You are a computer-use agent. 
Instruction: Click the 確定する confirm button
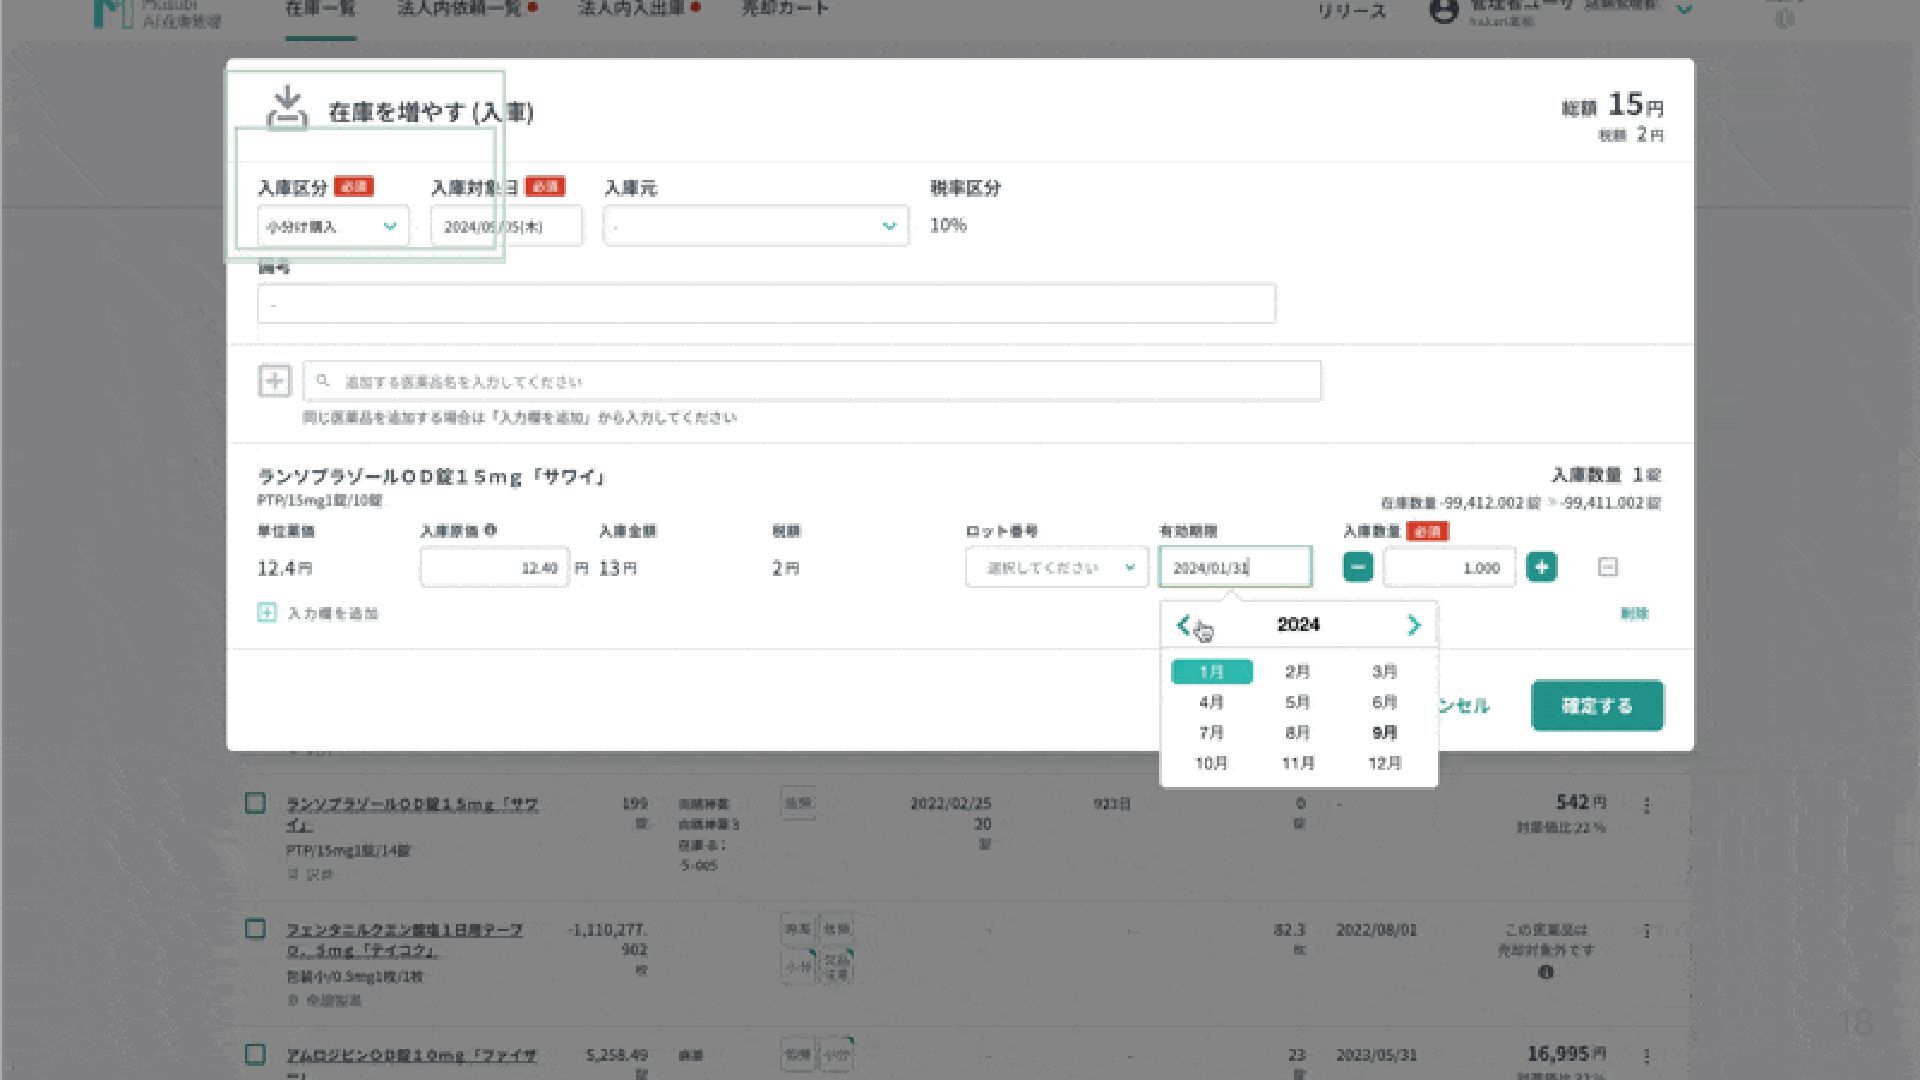coord(1597,706)
